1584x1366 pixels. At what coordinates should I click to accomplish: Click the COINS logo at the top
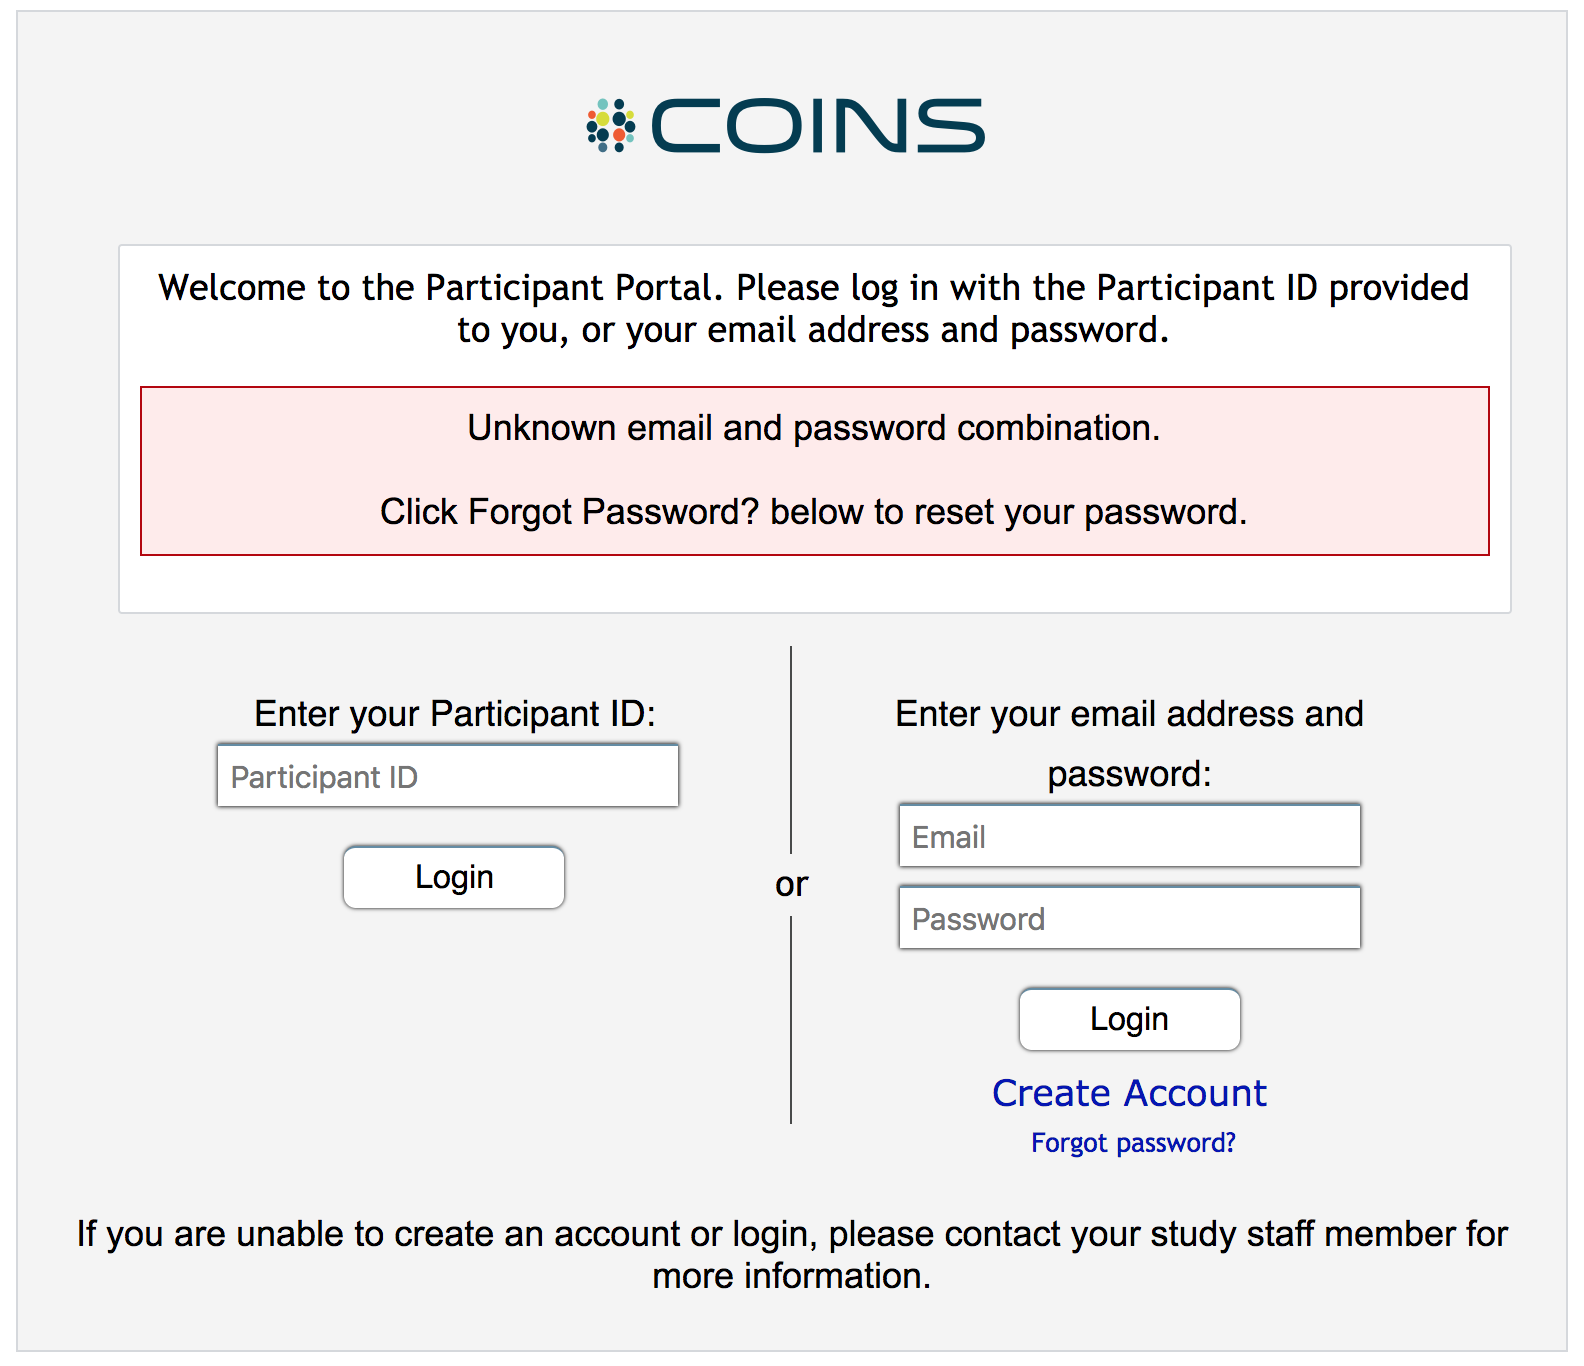[785, 124]
